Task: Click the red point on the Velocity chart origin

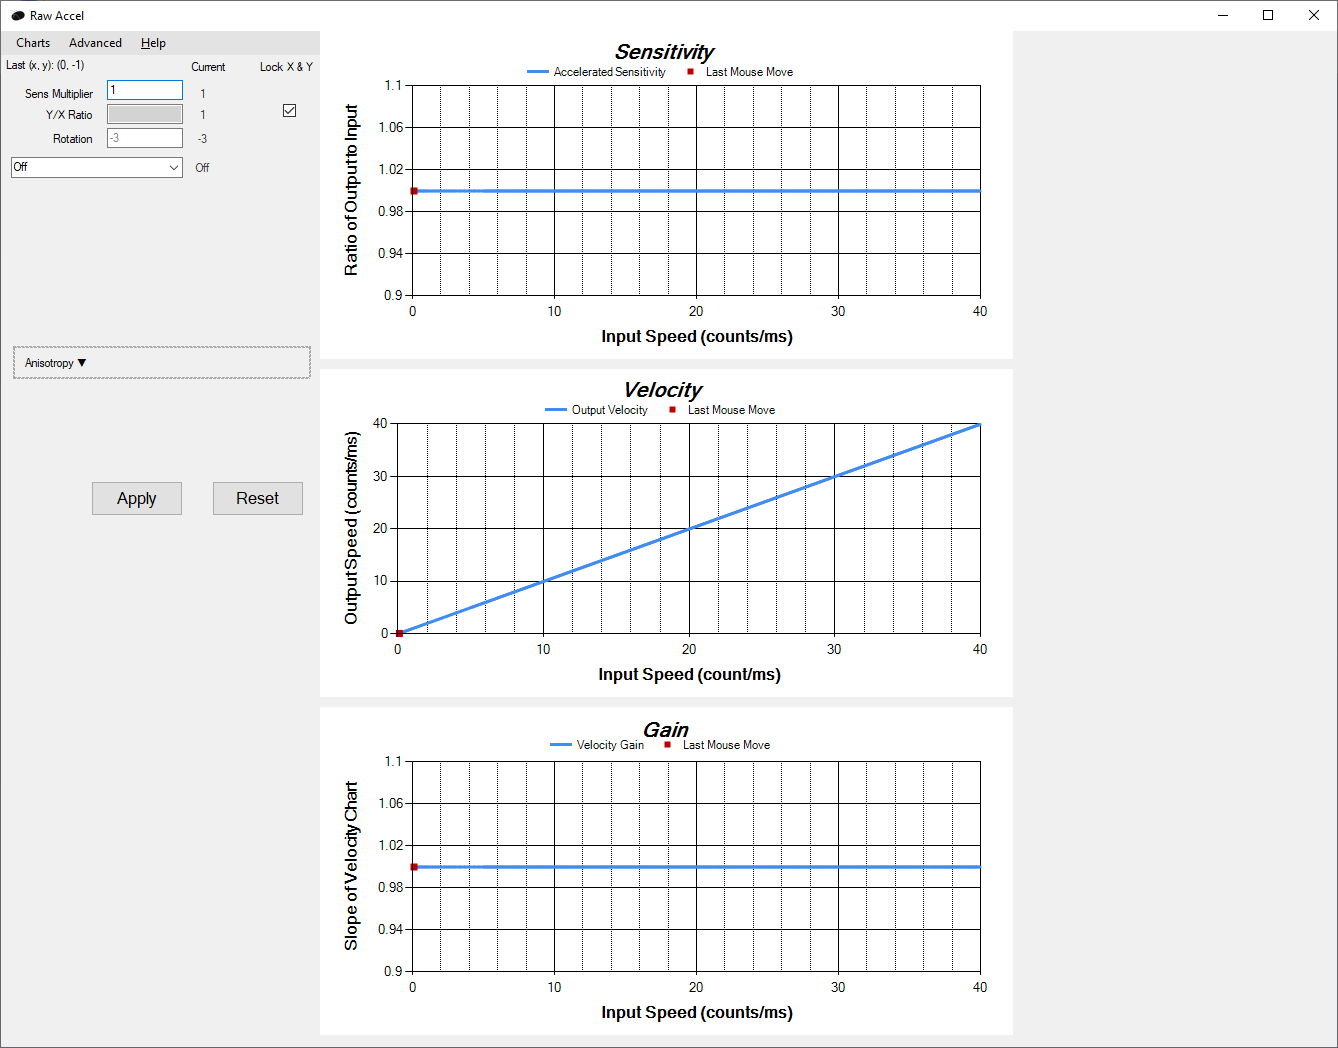Action: click(x=399, y=633)
